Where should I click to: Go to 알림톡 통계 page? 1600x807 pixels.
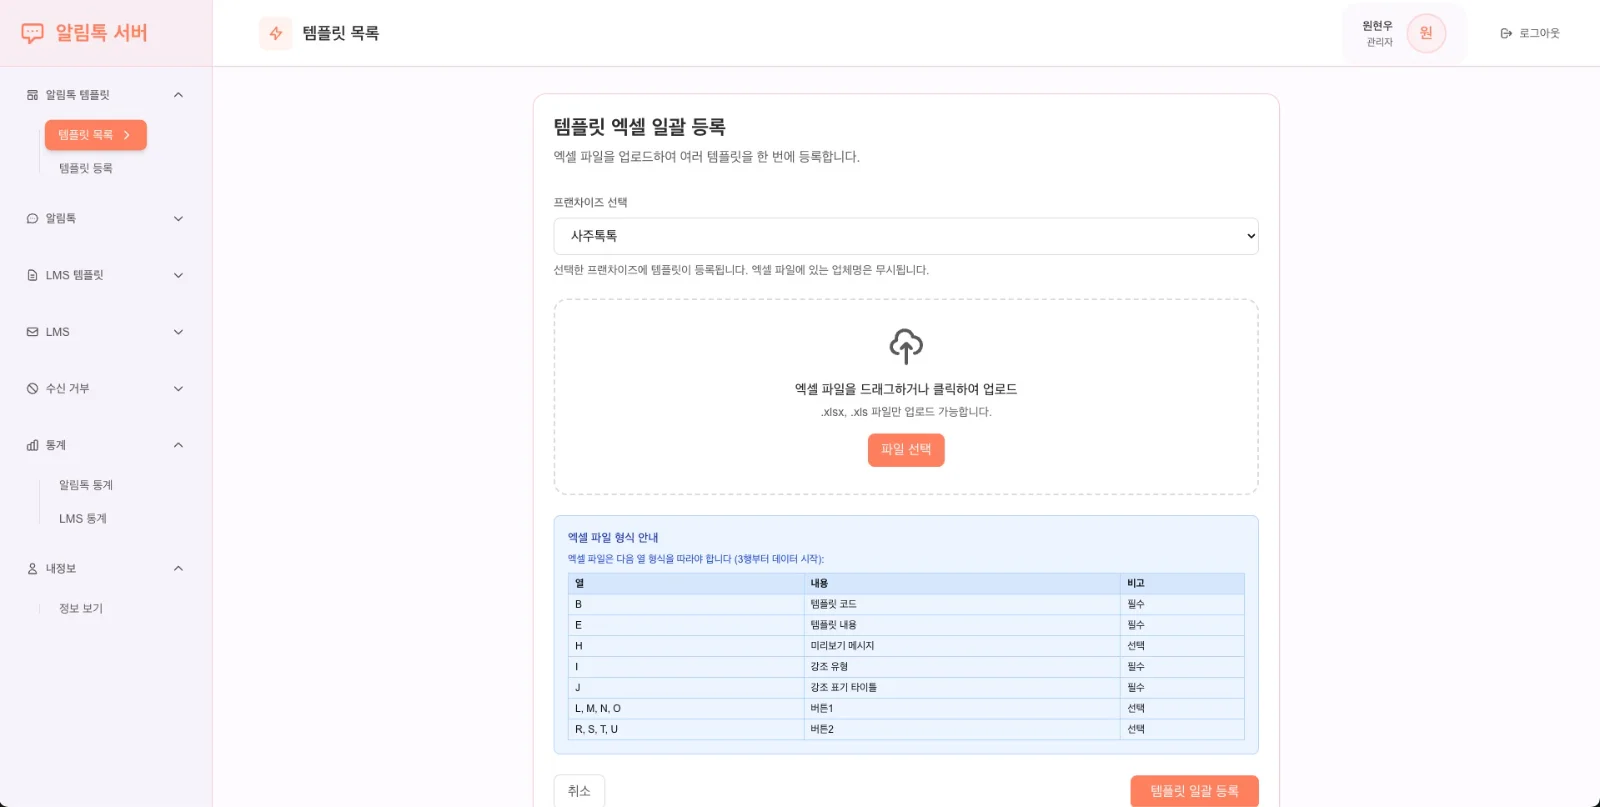click(x=86, y=485)
